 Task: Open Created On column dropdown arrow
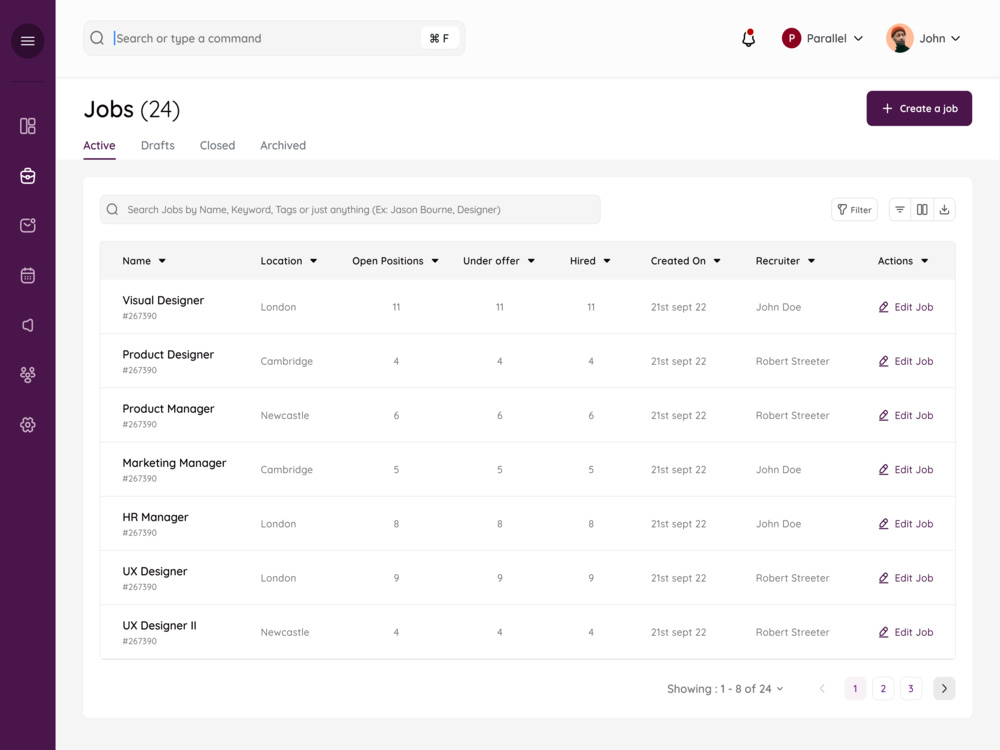(x=717, y=261)
